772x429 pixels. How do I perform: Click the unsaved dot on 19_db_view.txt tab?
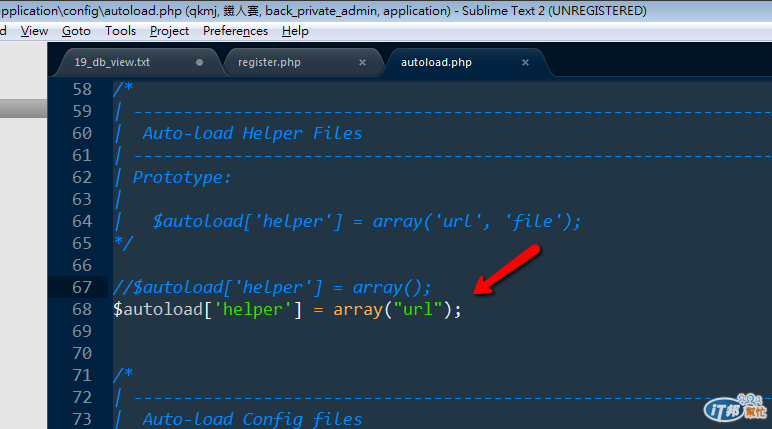click(x=199, y=63)
